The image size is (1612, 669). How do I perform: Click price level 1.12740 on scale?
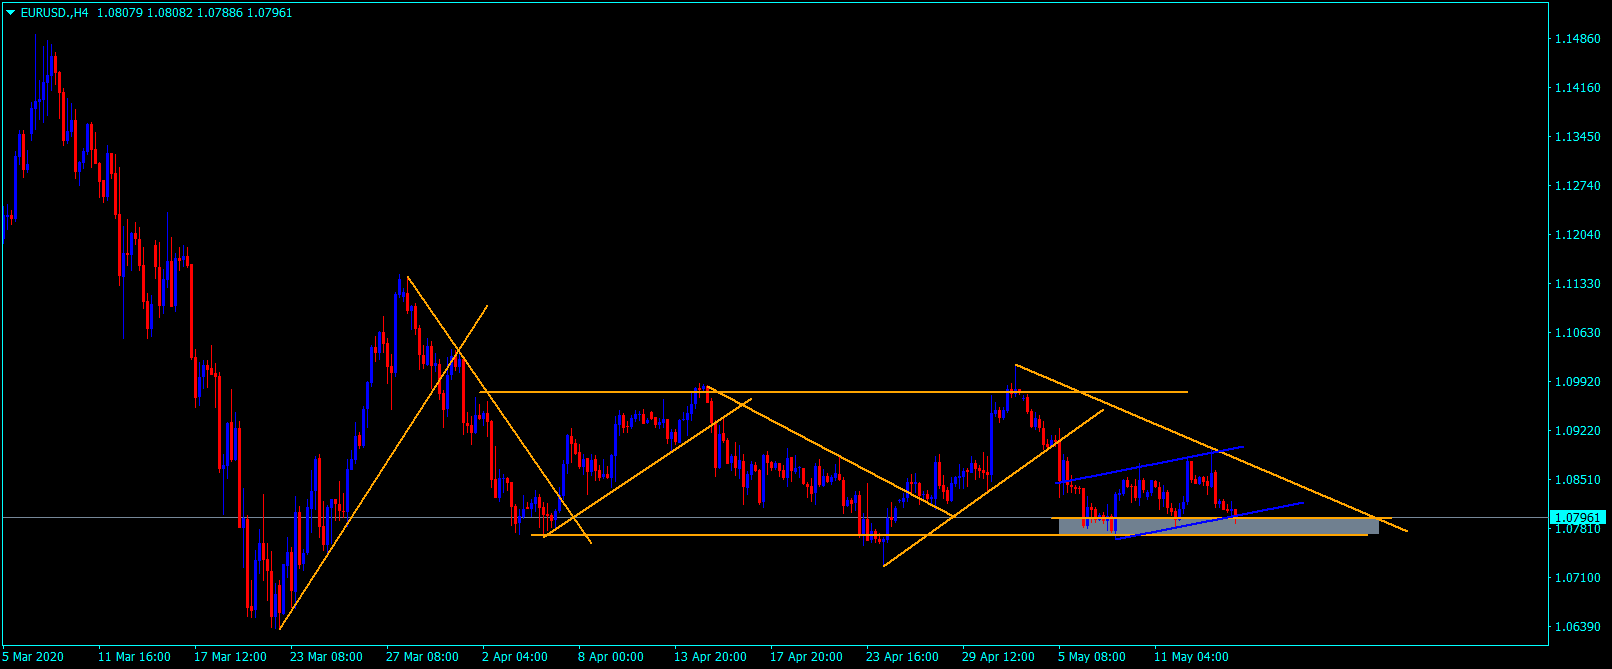[1576, 186]
